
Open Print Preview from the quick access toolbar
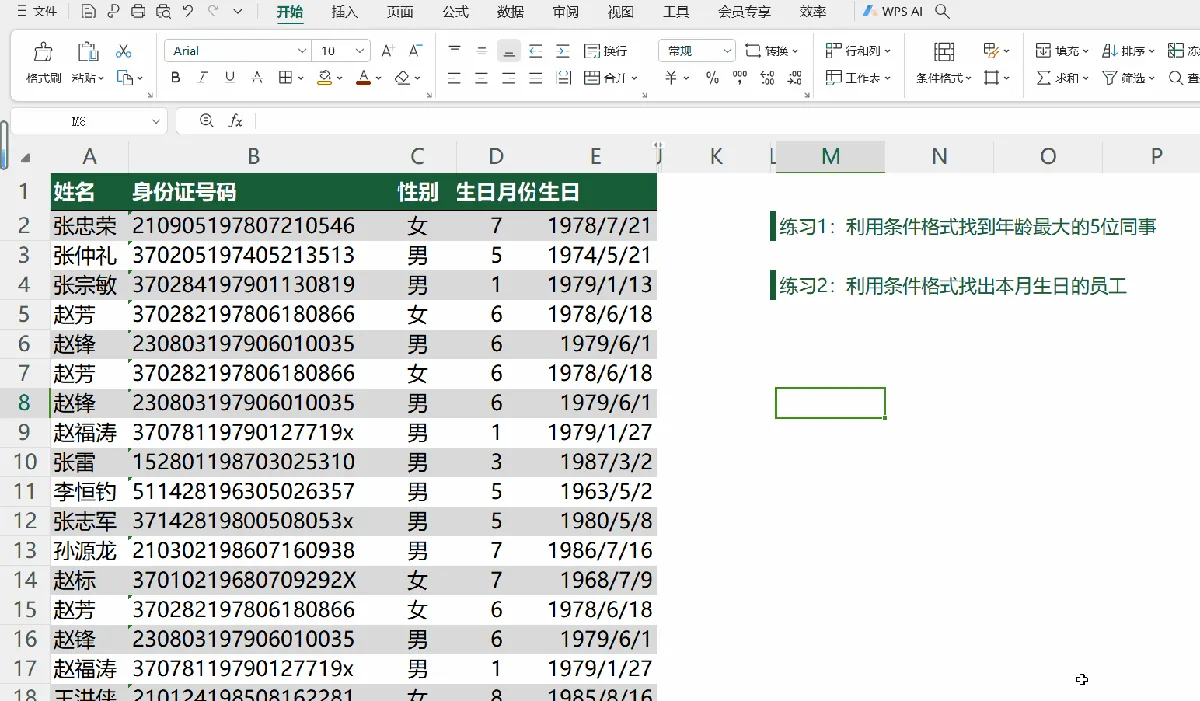163,12
